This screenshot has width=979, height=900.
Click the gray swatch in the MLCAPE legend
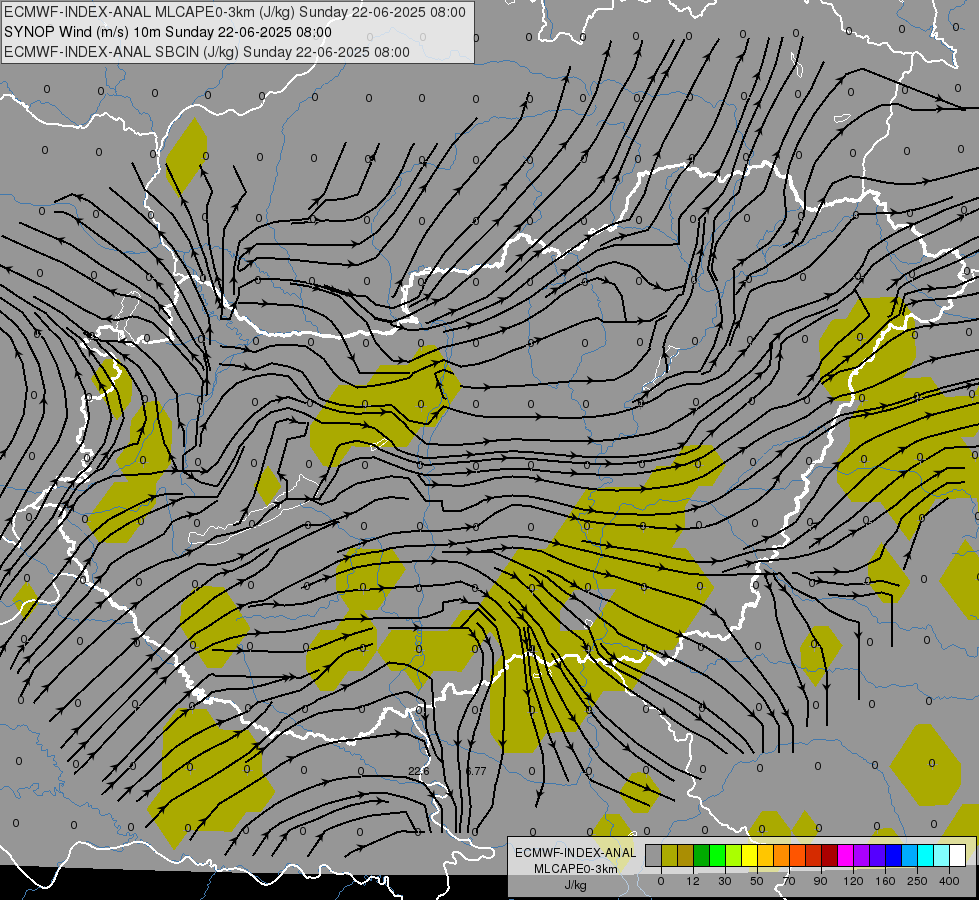point(654,855)
